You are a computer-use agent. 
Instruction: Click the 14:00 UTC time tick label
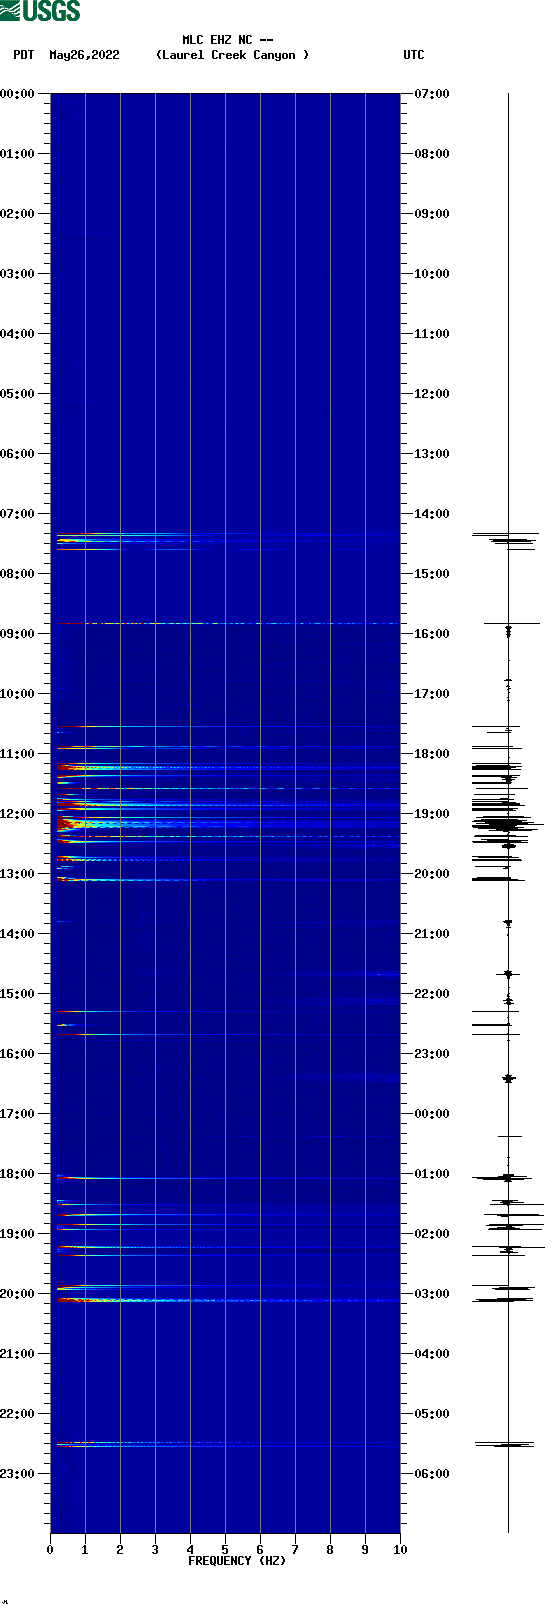[x=432, y=514]
